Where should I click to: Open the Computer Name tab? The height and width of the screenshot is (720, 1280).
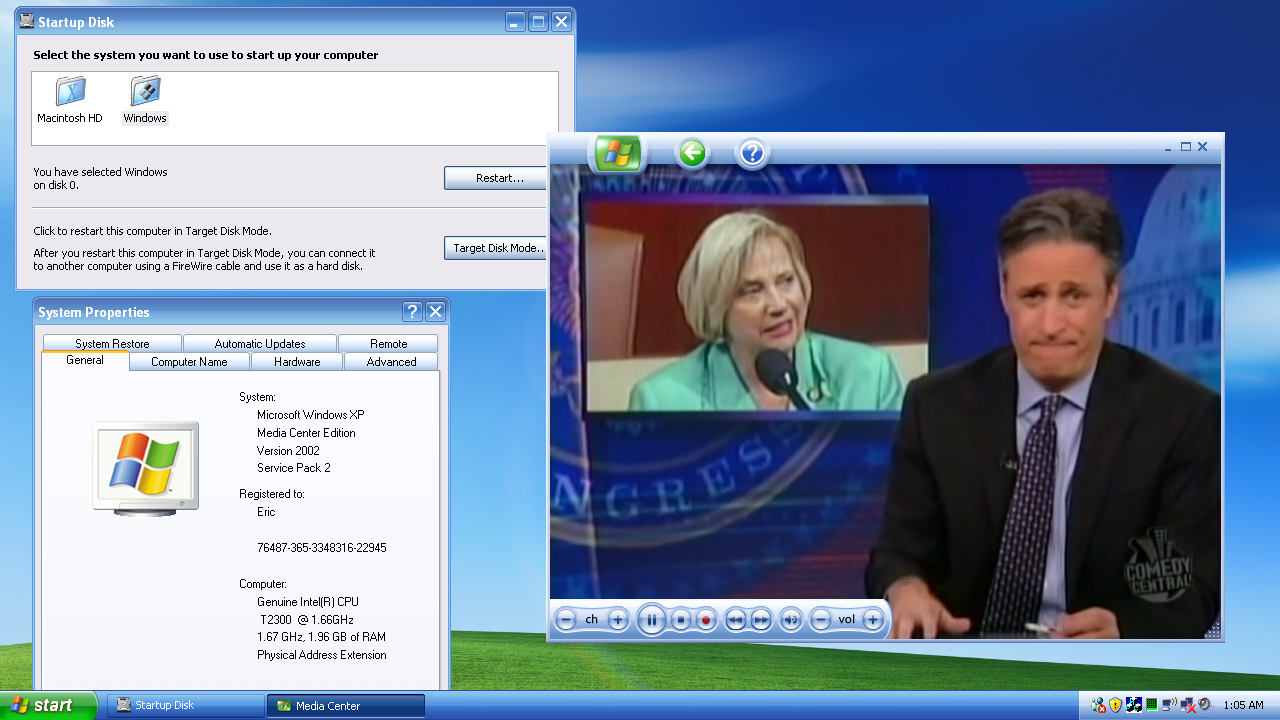[189, 362]
